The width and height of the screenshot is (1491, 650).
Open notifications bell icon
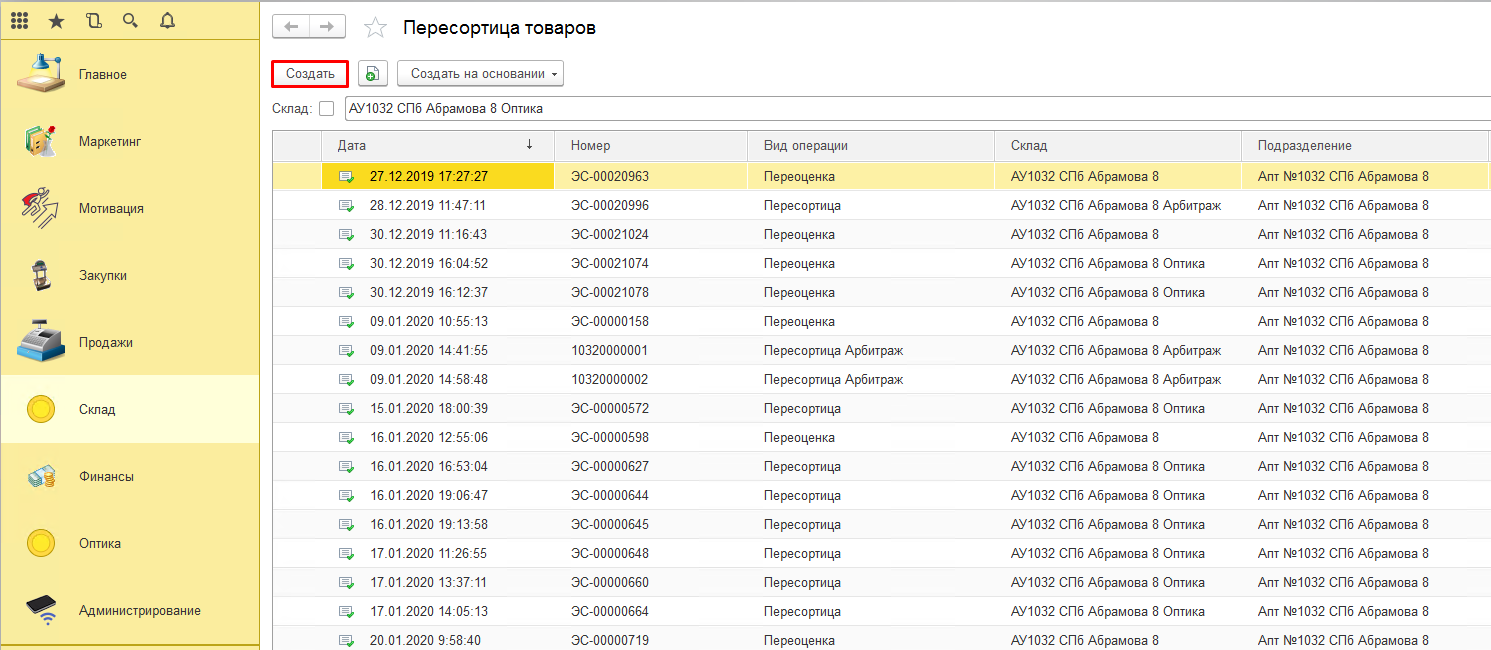[167, 20]
